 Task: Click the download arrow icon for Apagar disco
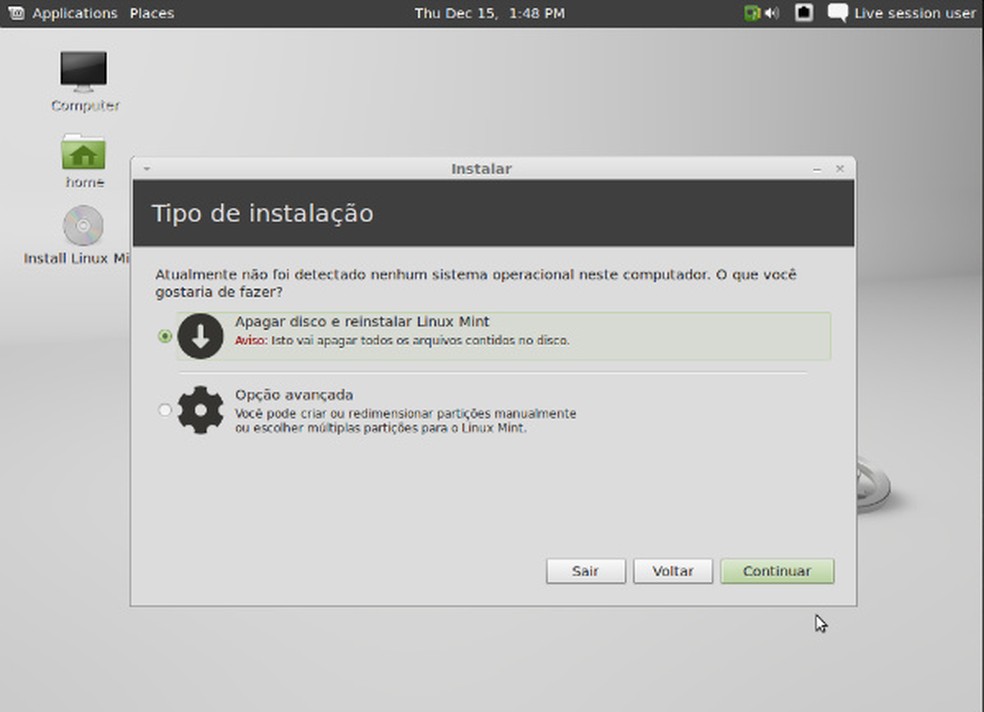(200, 336)
